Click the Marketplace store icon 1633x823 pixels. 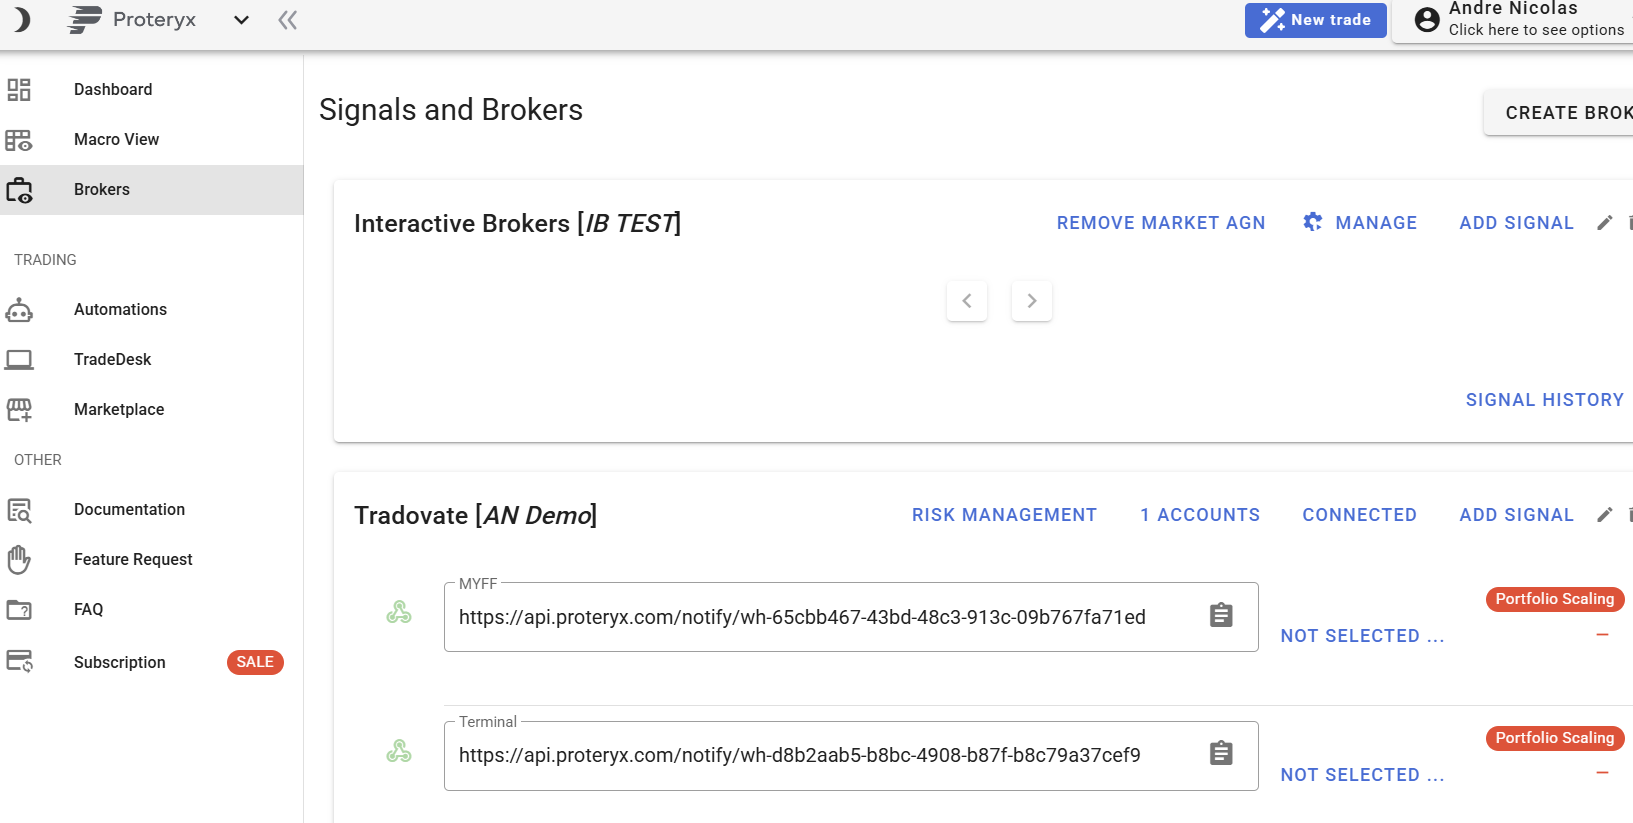[x=19, y=410]
